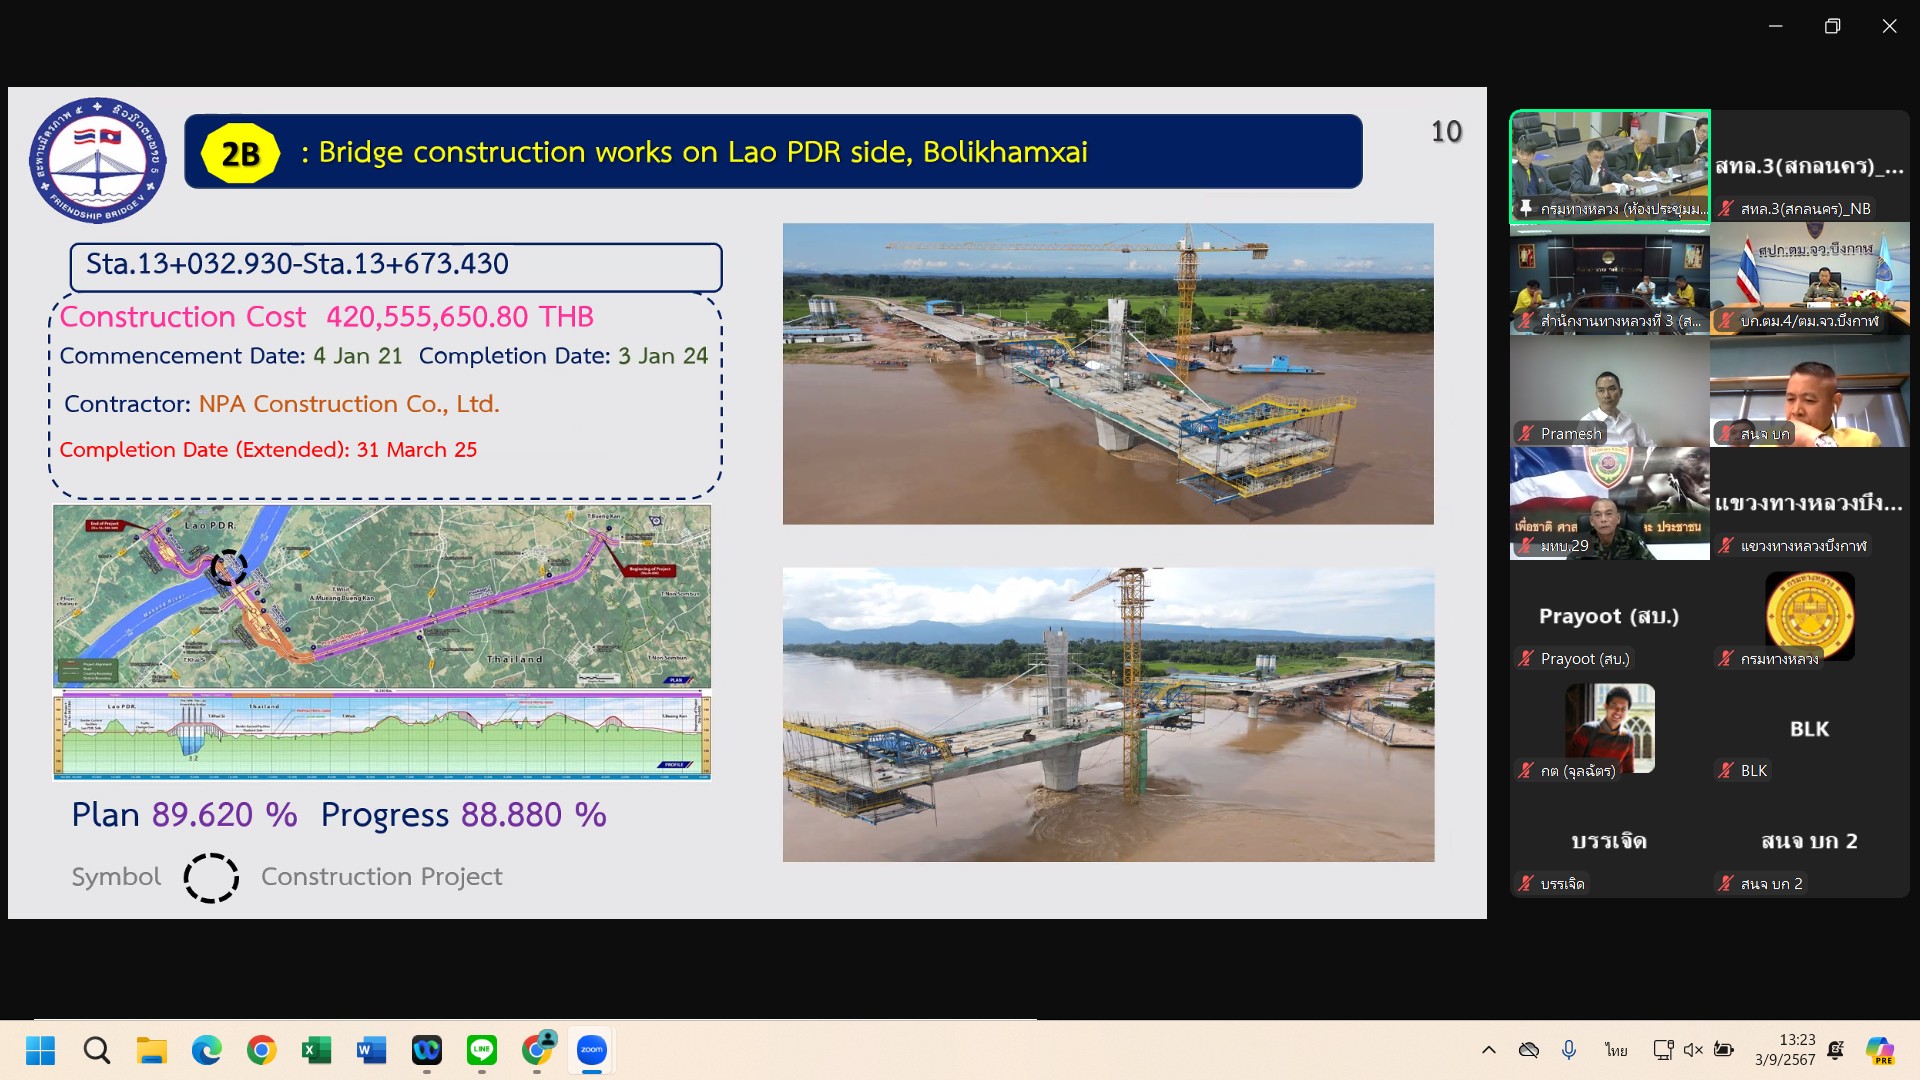Open the Zoom app in the taskbar
The image size is (1920, 1080).
coord(591,1050)
